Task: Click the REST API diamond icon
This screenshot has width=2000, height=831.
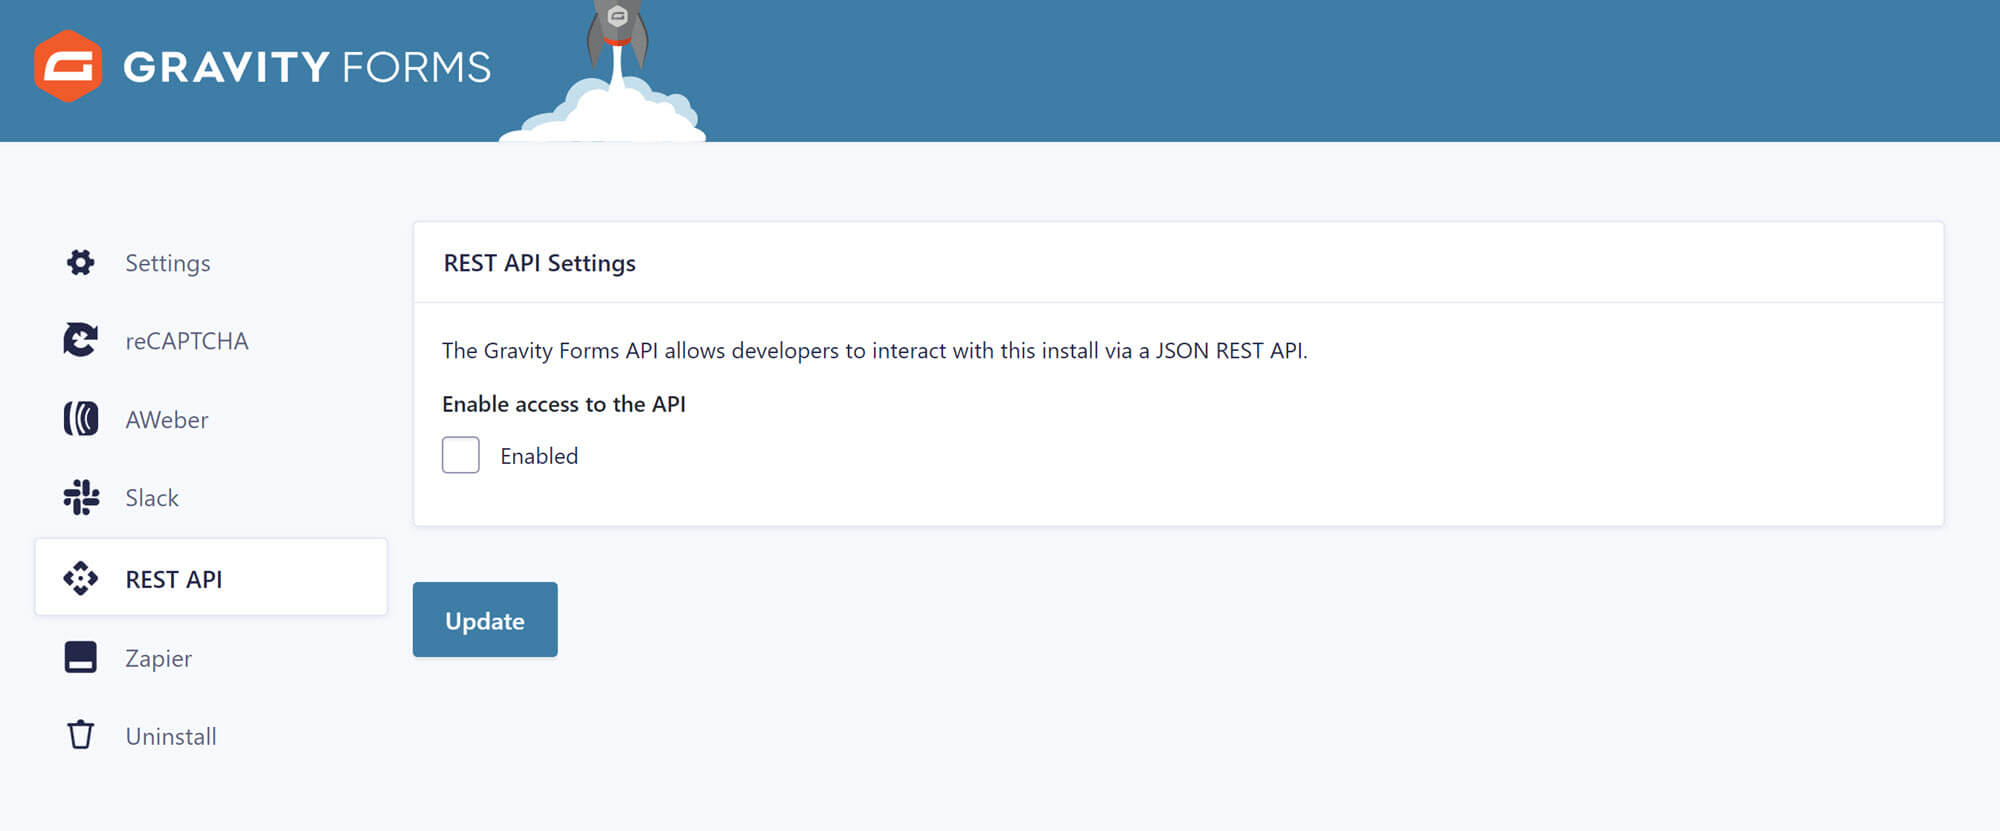Action: click(x=81, y=578)
